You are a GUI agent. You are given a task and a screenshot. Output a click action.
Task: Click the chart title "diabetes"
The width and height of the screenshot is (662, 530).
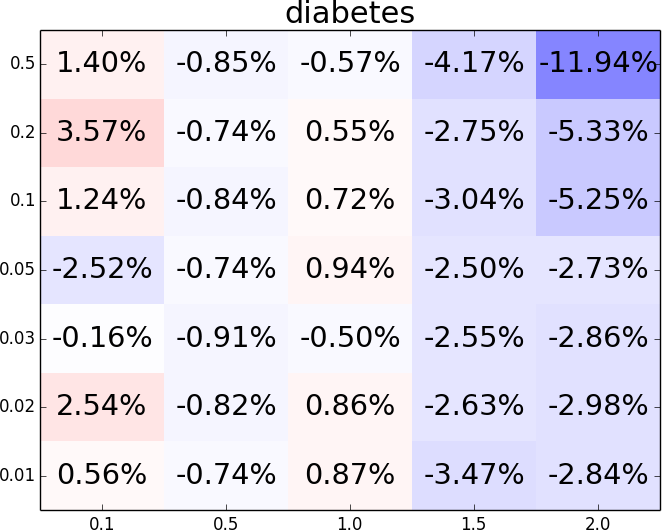coord(350,14)
